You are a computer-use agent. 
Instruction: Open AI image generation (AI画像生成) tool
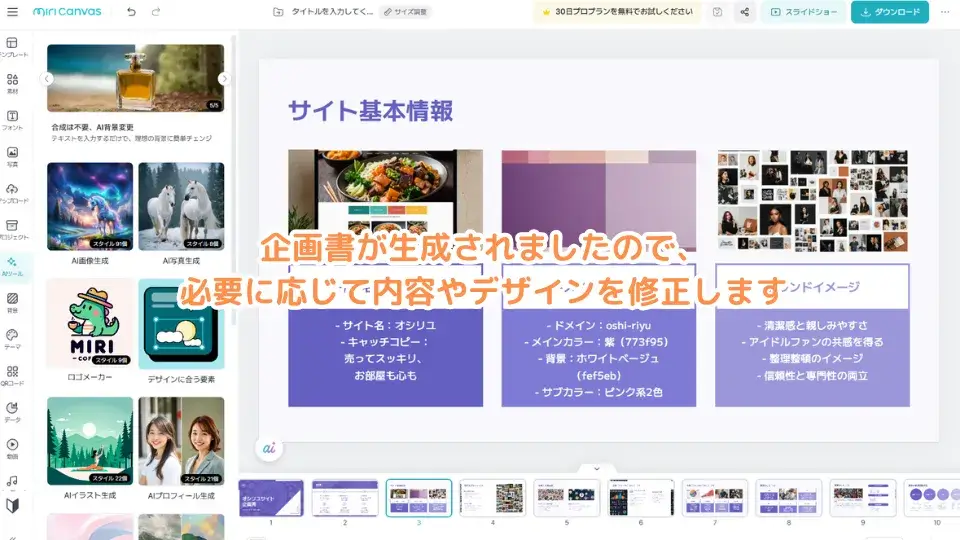point(90,206)
